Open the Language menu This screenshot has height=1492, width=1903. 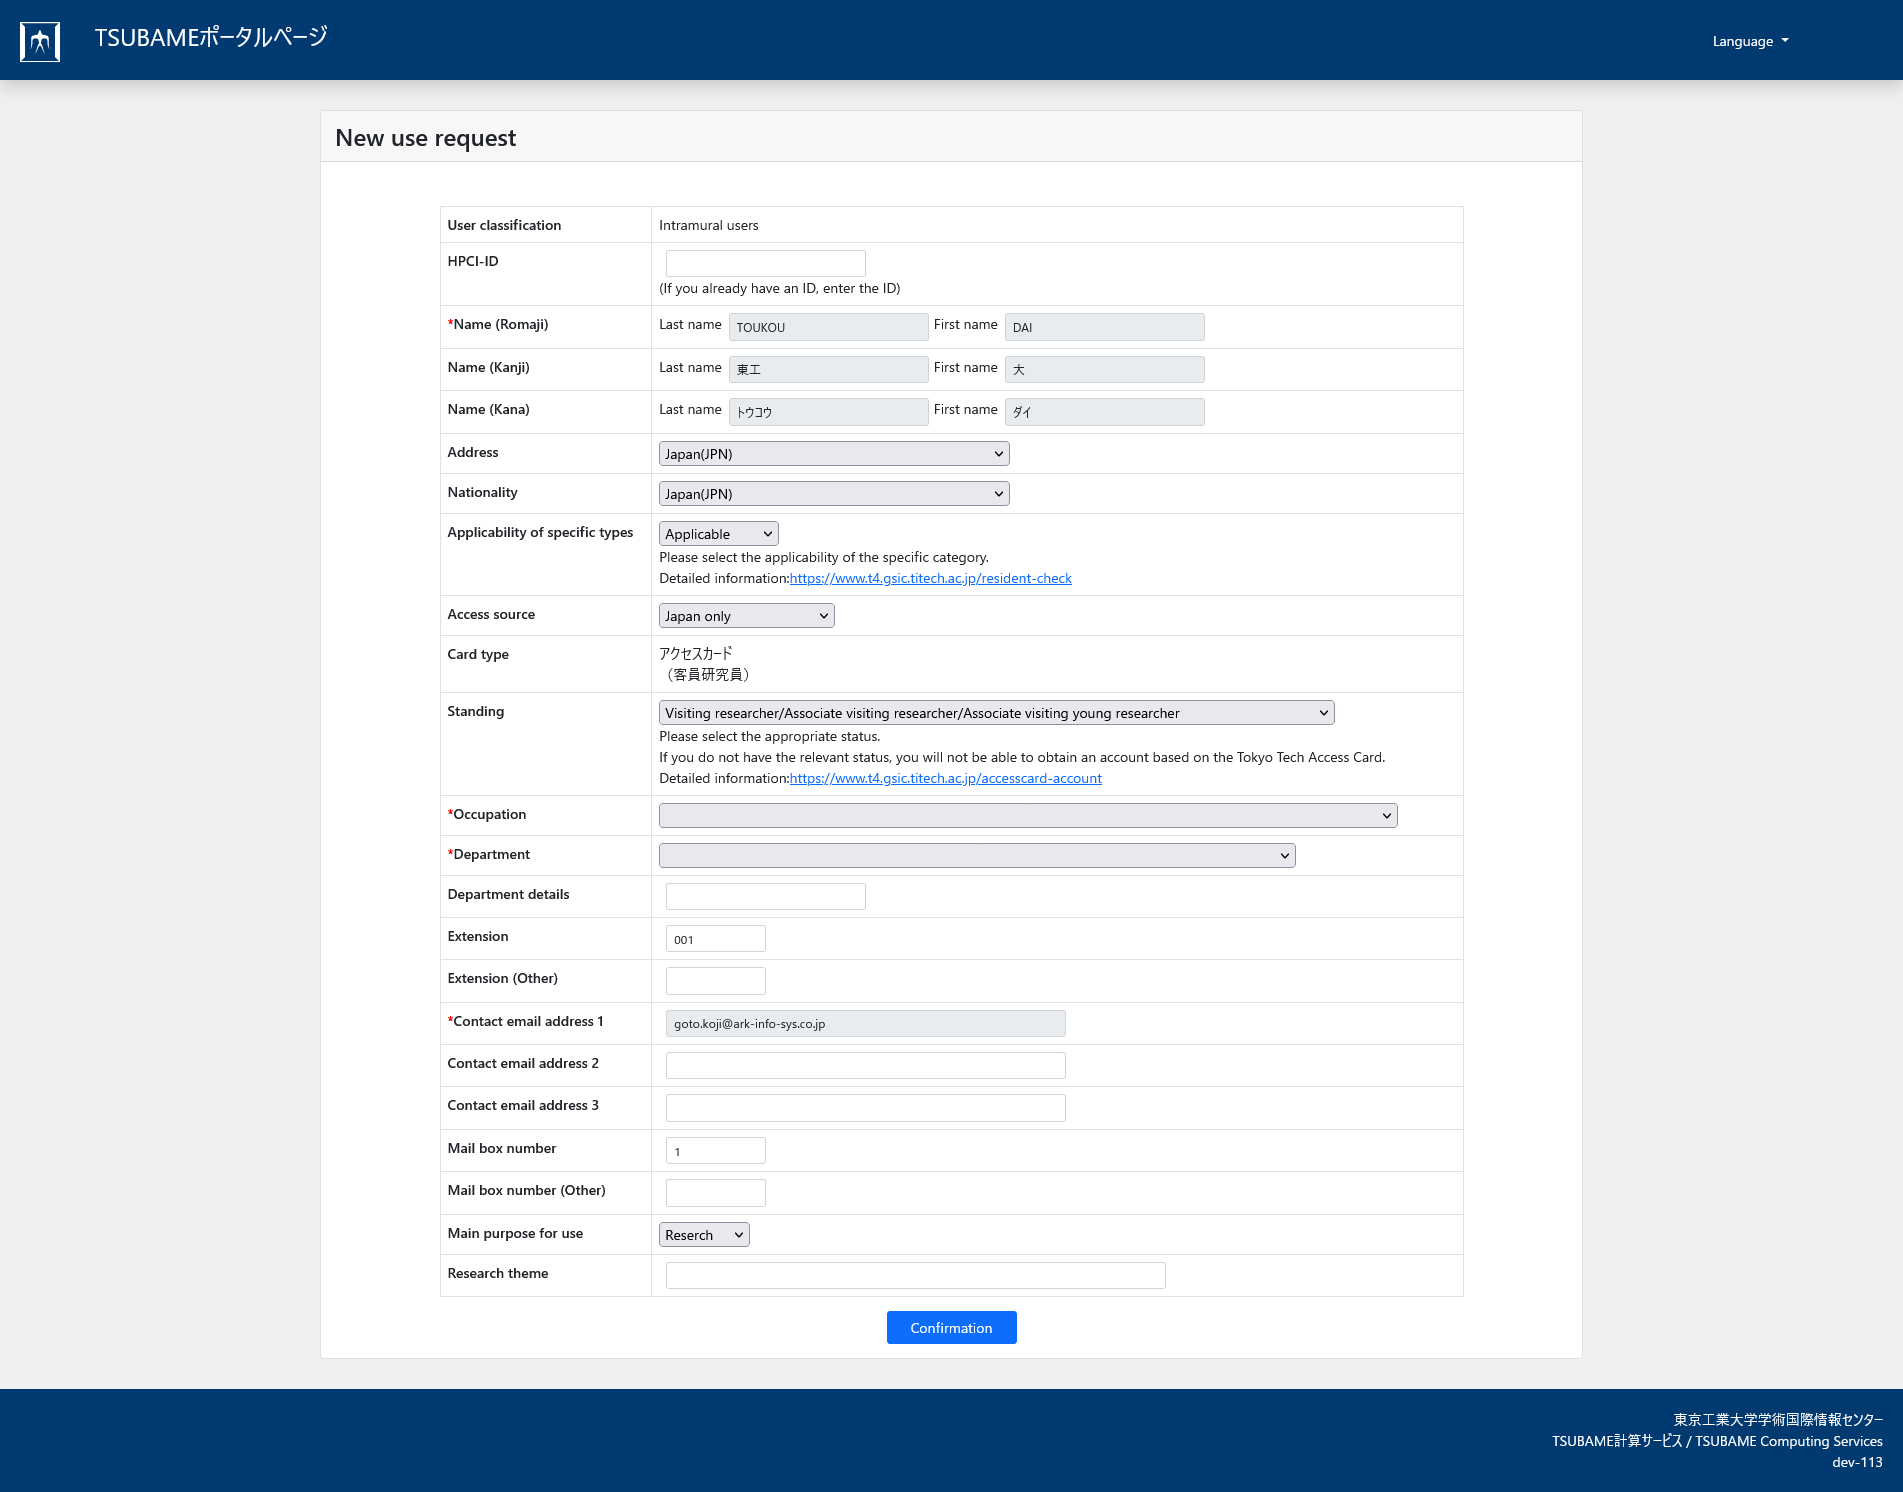[1749, 41]
